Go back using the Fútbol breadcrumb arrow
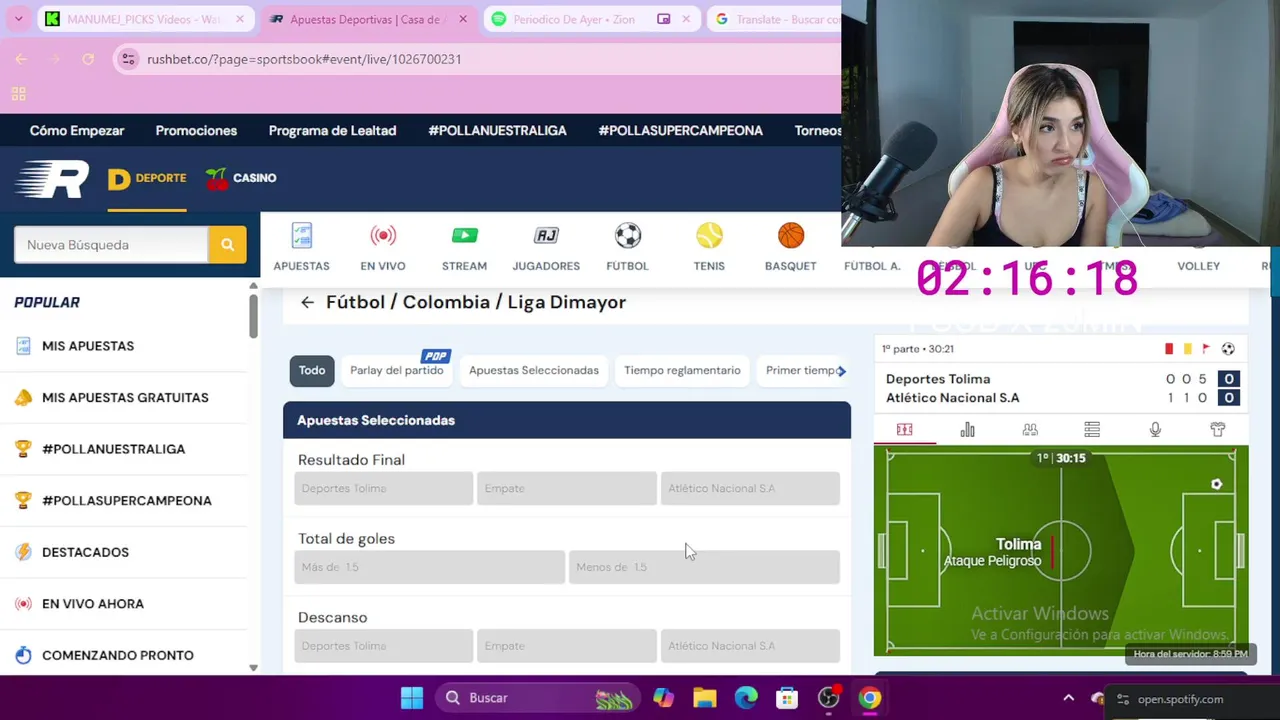This screenshot has height=720, width=1280. 307,302
